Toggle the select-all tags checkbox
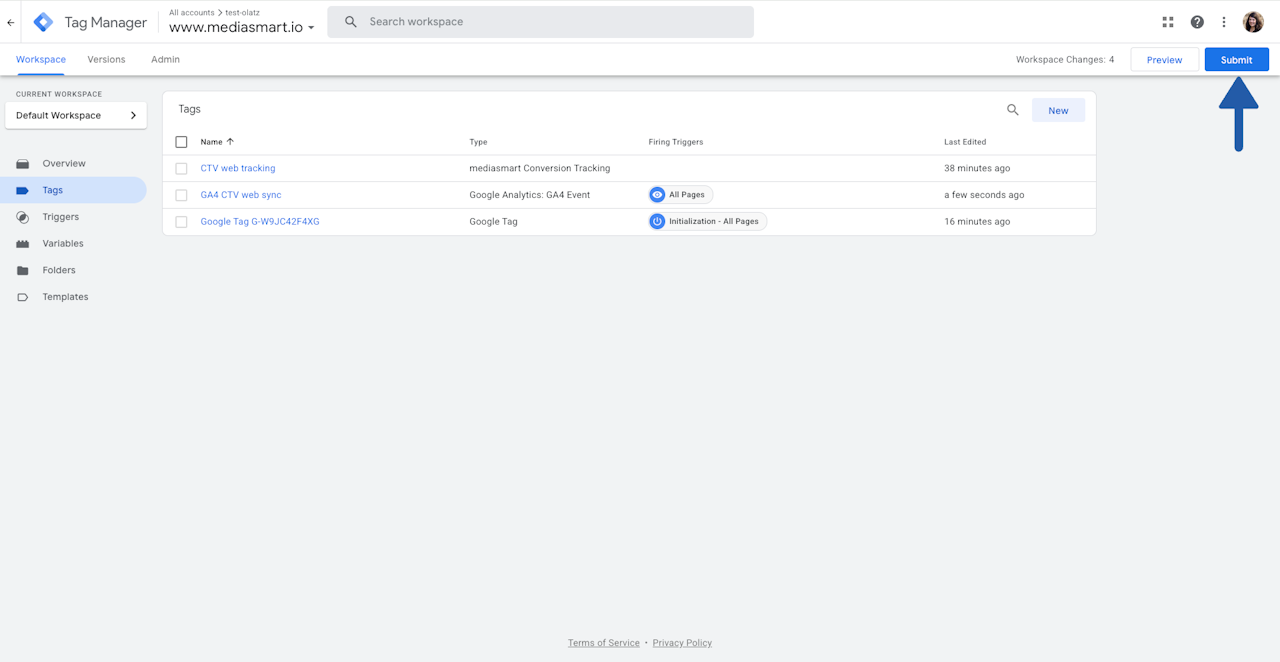Image resolution: width=1280 pixels, height=662 pixels. pos(181,142)
